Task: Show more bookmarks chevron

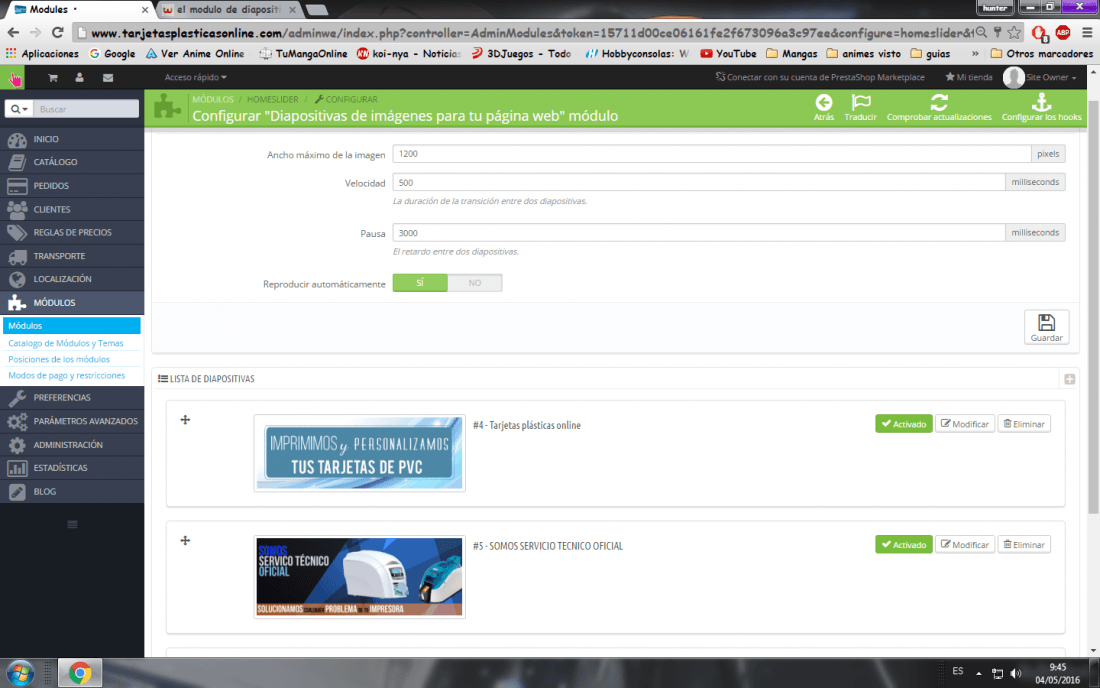Action: point(975,53)
